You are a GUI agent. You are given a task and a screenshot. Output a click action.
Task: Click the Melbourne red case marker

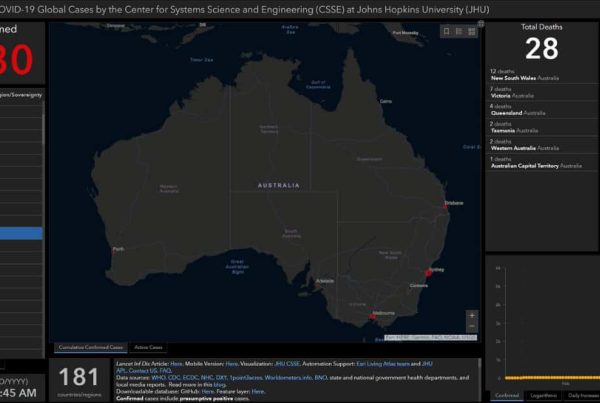pyautogui.click(x=372, y=316)
